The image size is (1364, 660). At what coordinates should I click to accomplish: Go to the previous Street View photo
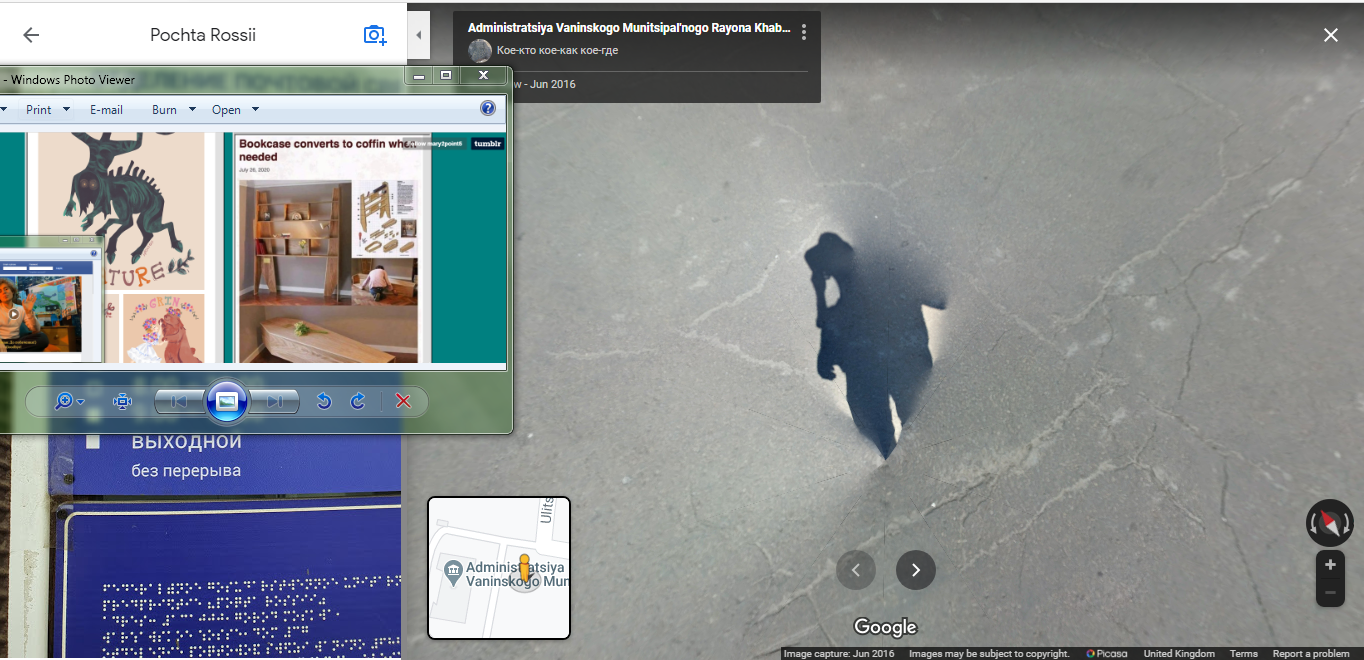pos(856,570)
